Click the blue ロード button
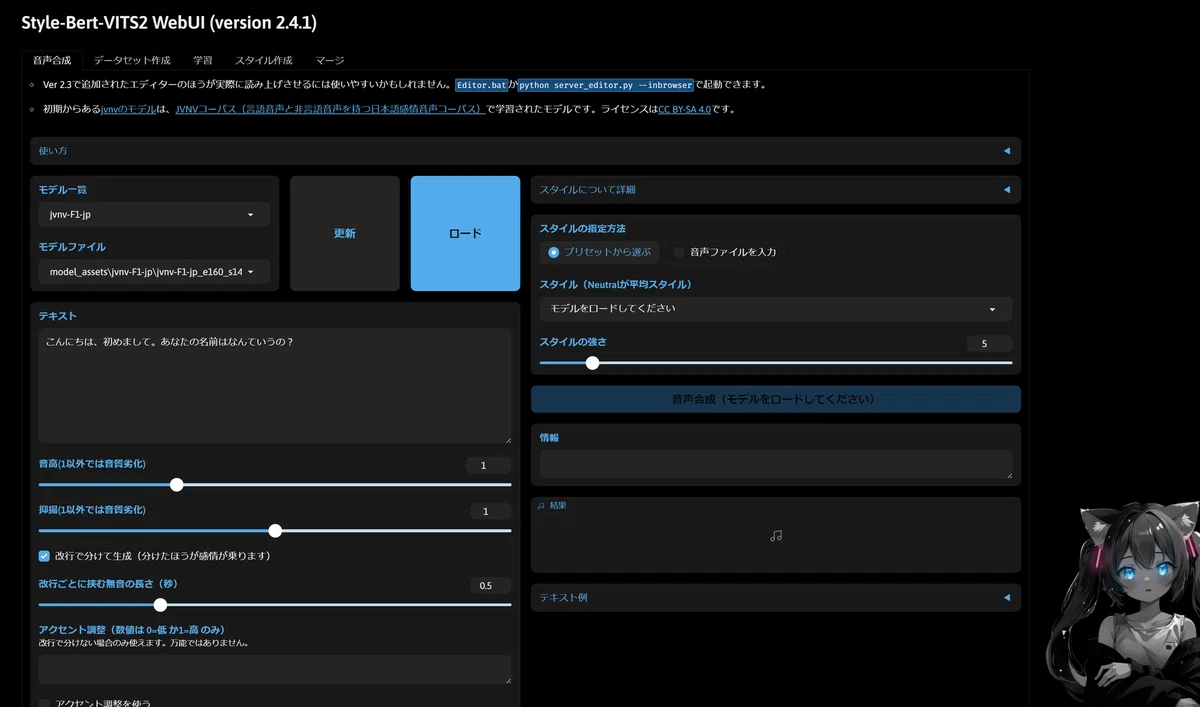Screen dimensions: 1200x707 tap(465, 234)
